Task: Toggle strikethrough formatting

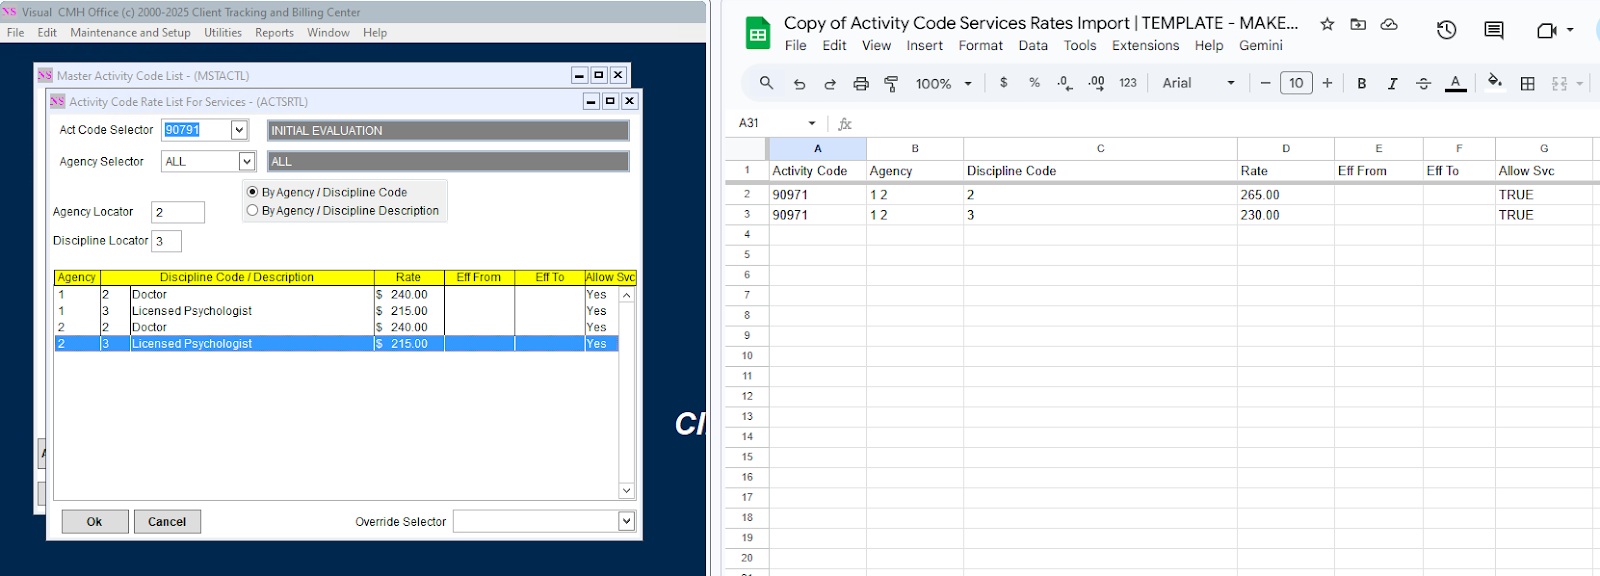Action: click(1423, 84)
